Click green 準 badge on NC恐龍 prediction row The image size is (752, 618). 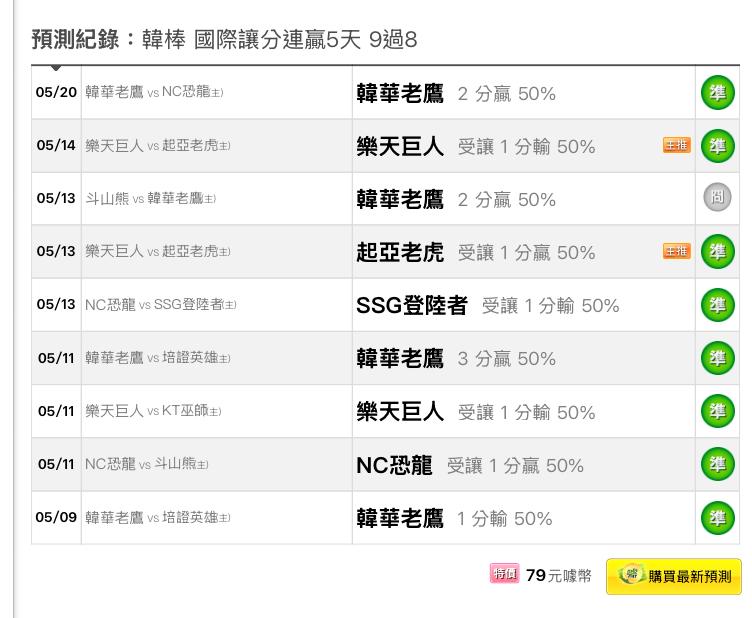pos(717,464)
